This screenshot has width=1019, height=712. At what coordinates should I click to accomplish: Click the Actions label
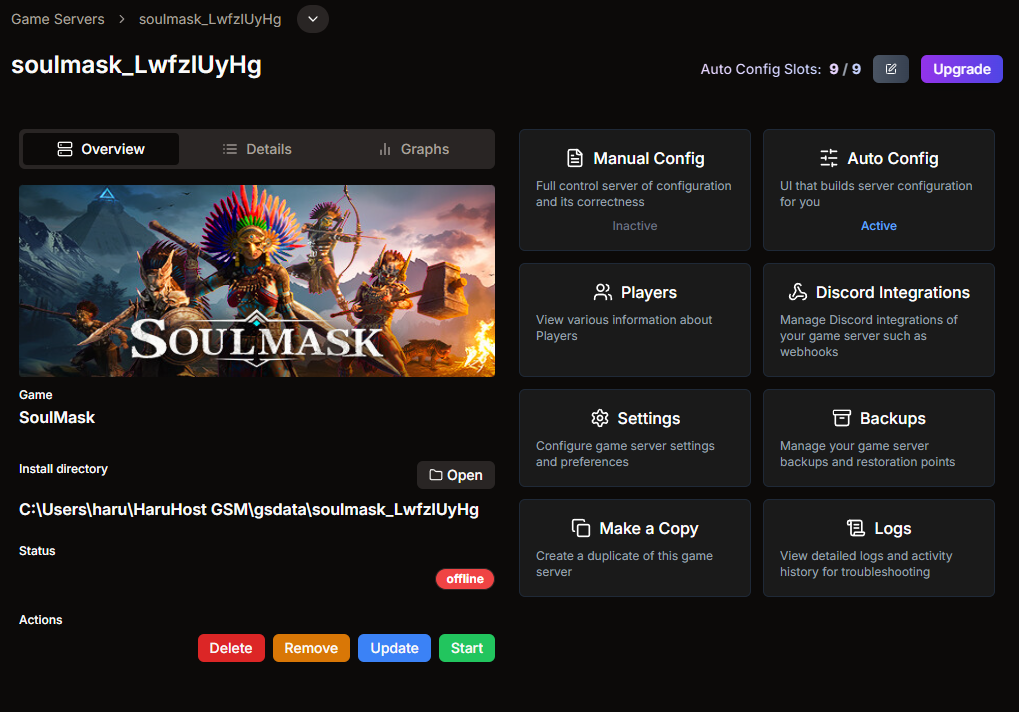pyautogui.click(x=40, y=620)
